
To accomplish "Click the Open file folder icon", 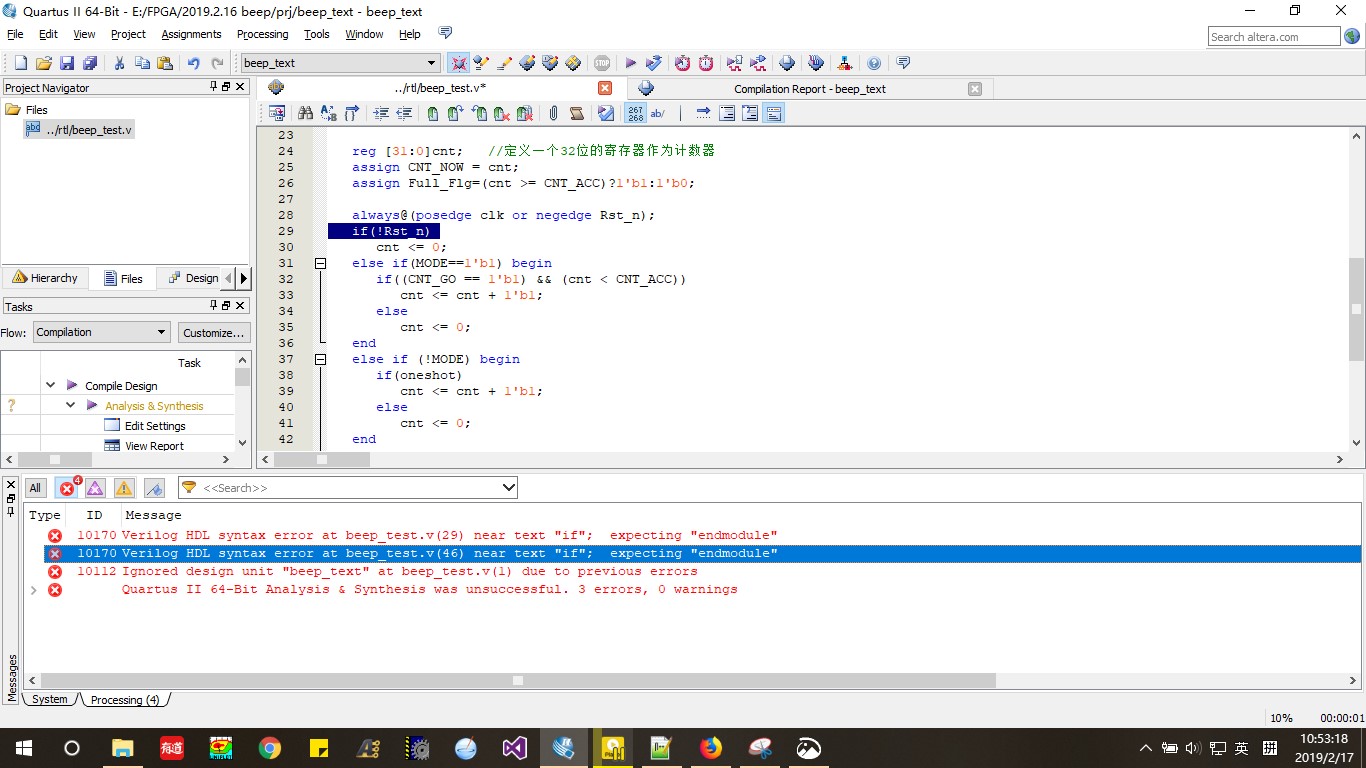I will click(43, 63).
